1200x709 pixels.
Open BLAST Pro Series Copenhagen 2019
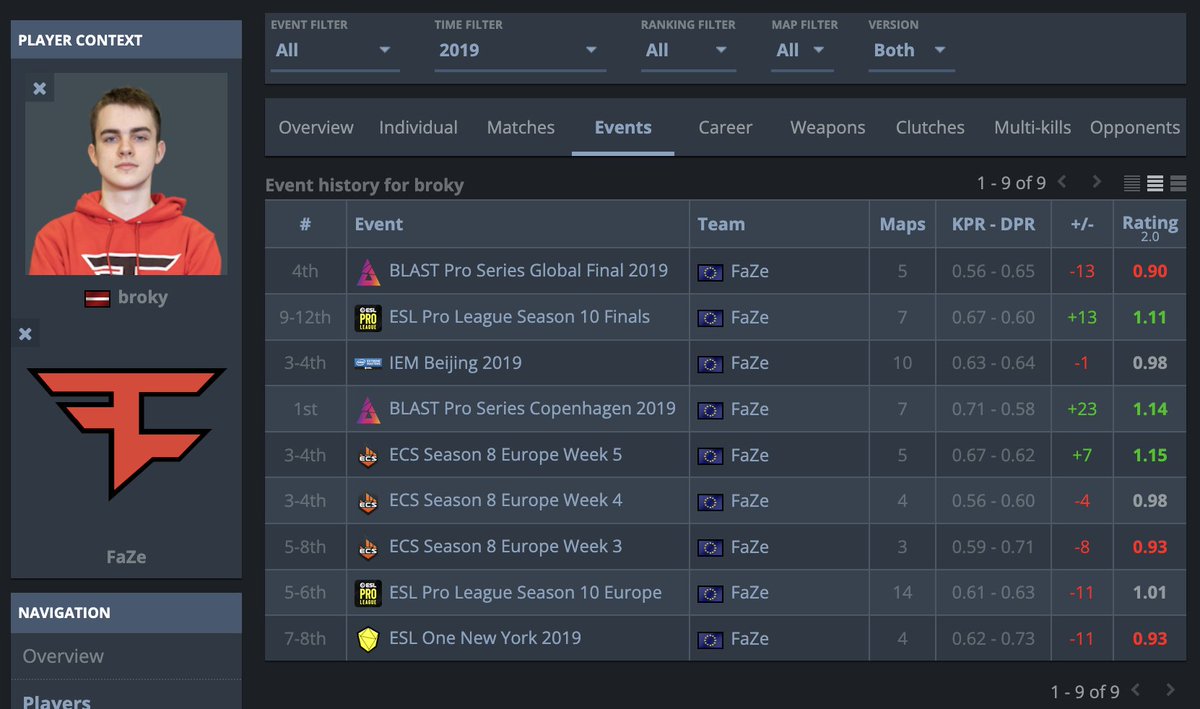click(532, 409)
